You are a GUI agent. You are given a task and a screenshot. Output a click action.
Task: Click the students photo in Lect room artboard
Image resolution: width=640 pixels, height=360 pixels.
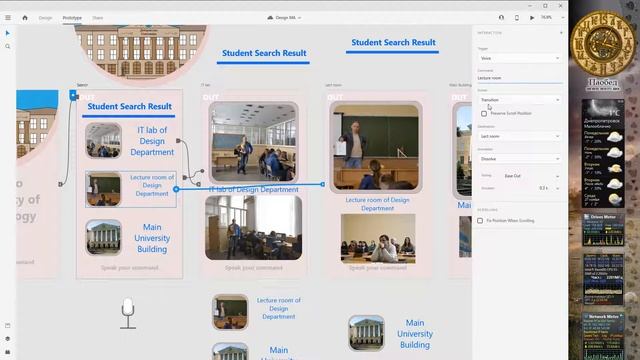378,239
